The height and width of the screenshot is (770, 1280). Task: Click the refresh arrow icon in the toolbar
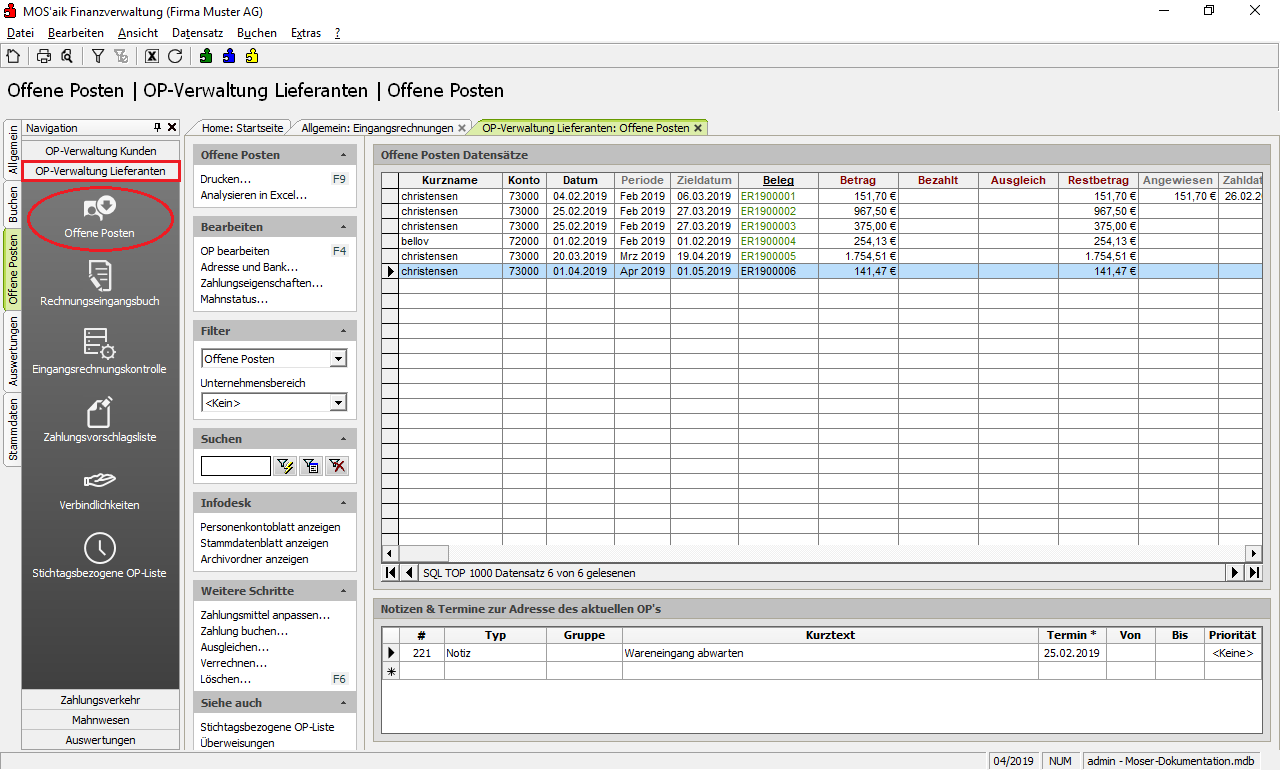(175, 56)
